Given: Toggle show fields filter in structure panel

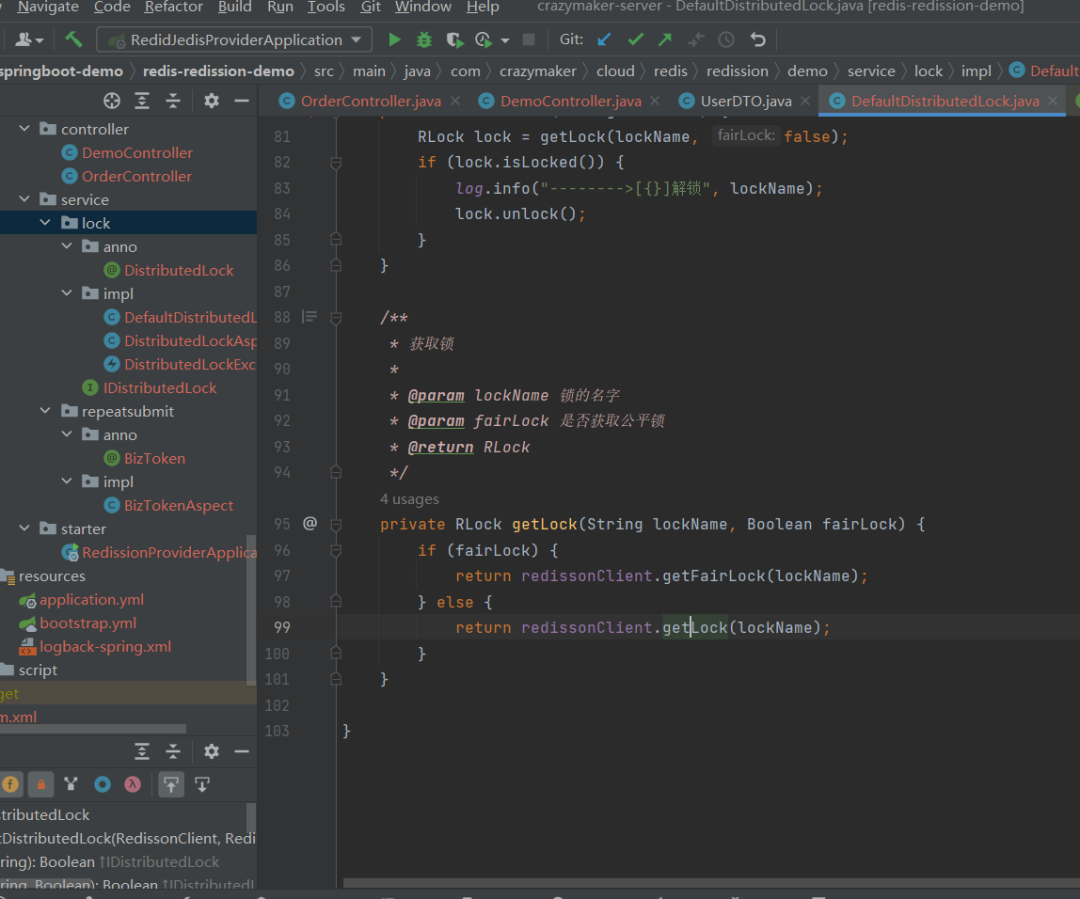Looking at the screenshot, I should pos(10,784).
